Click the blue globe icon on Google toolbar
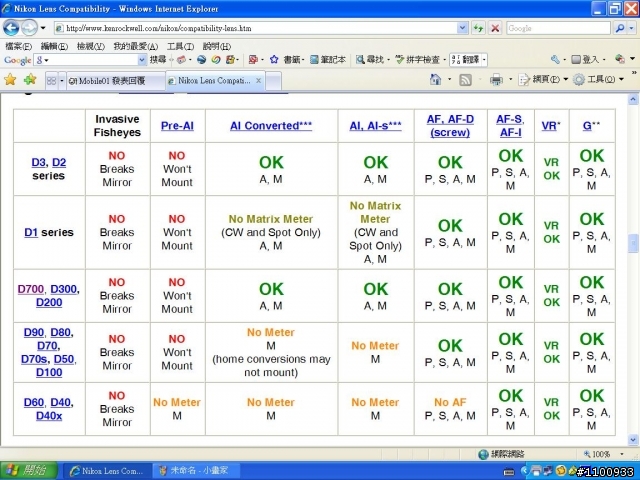 201,60
